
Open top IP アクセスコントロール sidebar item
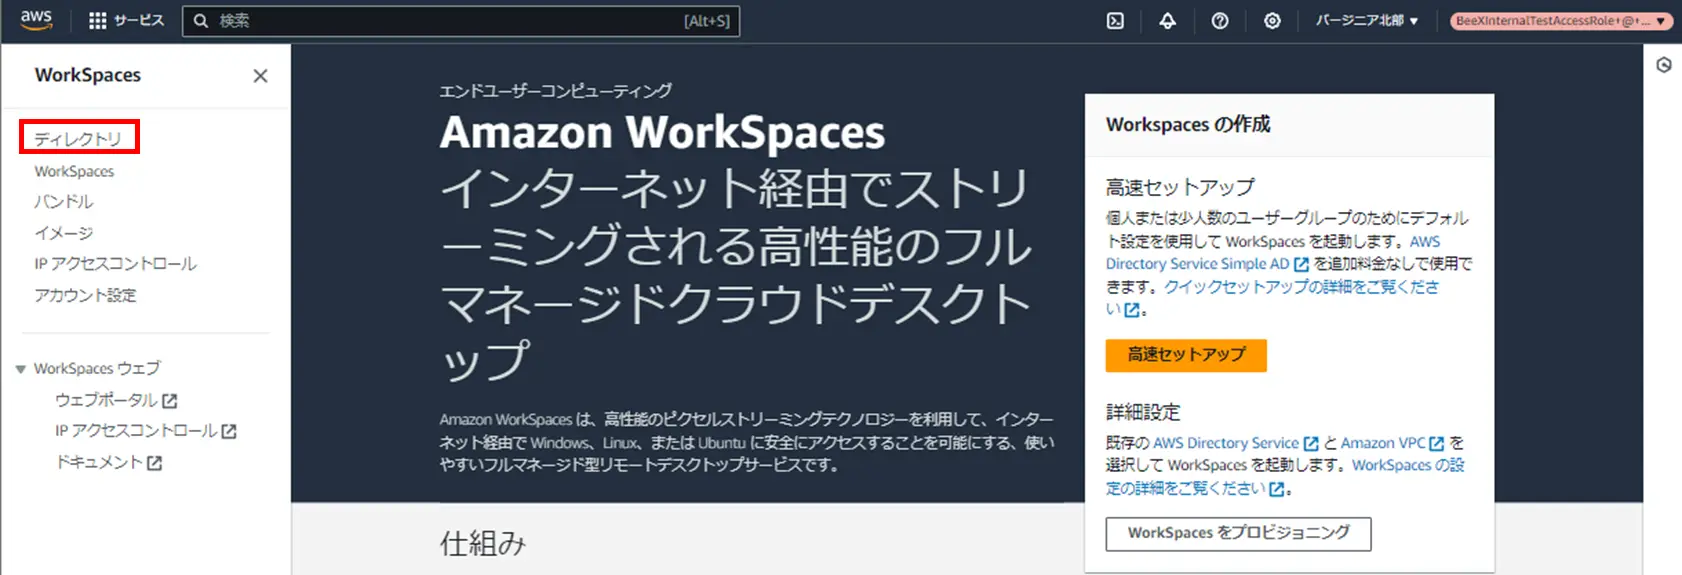click(116, 264)
